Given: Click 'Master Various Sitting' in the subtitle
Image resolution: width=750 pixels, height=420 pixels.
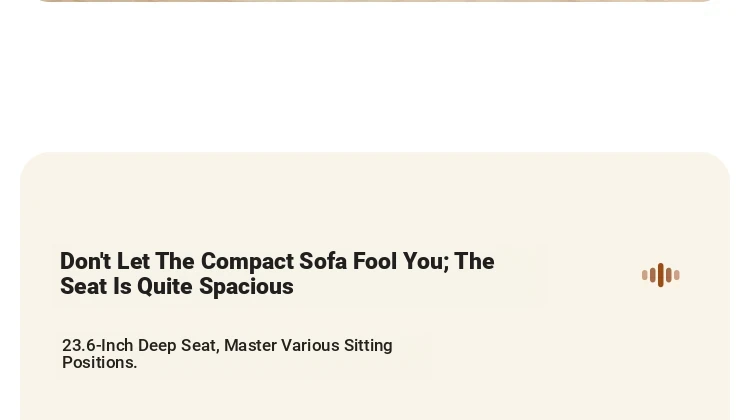Looking at the screenshot, I should (309, 345).
